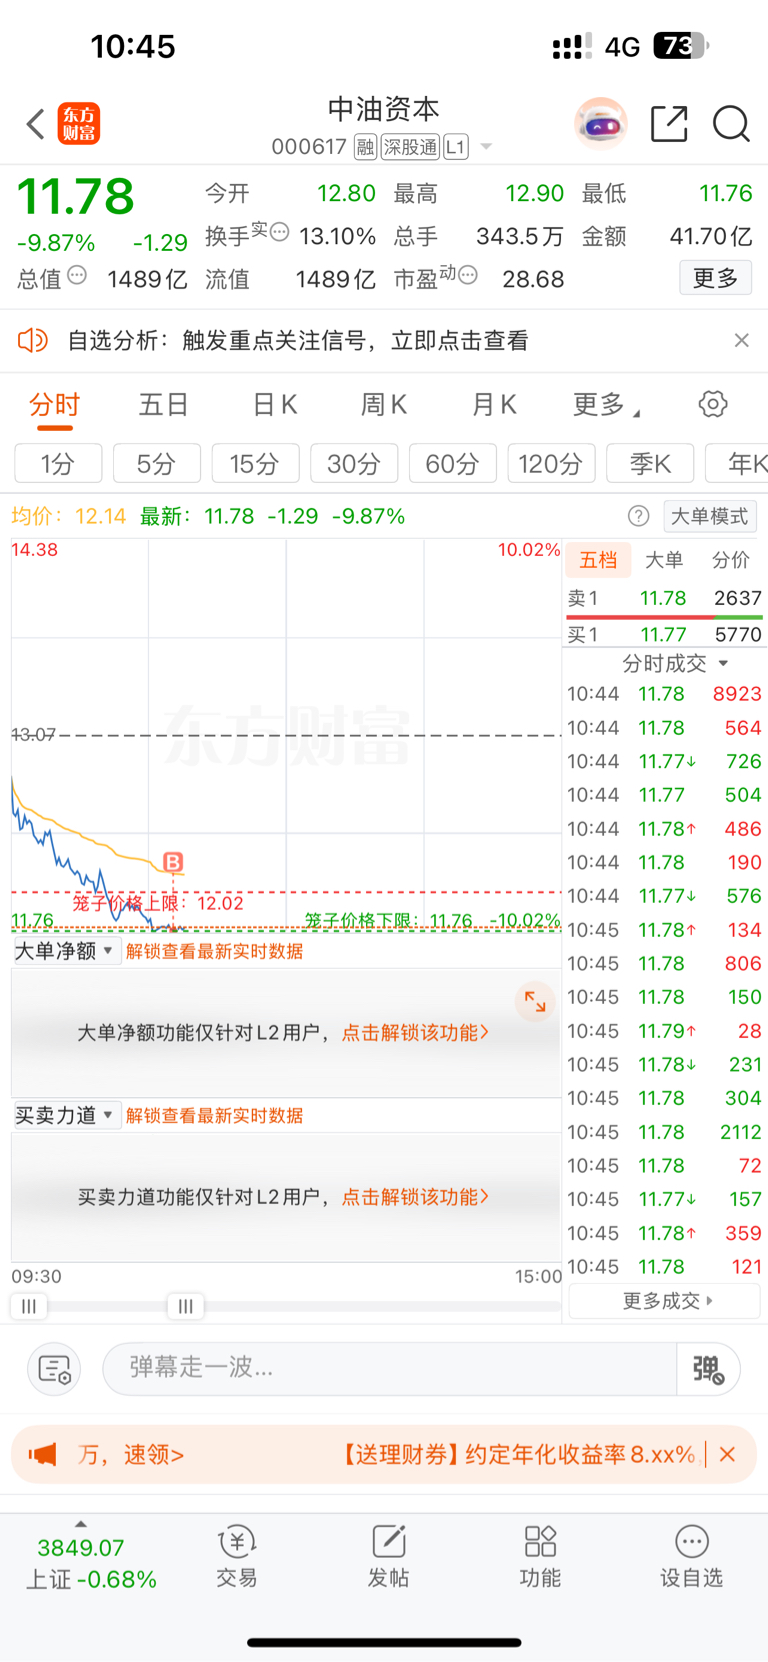Tap the 总值 info circle icon
This screenshot has width=768, height=1662.
coord(77,275)
